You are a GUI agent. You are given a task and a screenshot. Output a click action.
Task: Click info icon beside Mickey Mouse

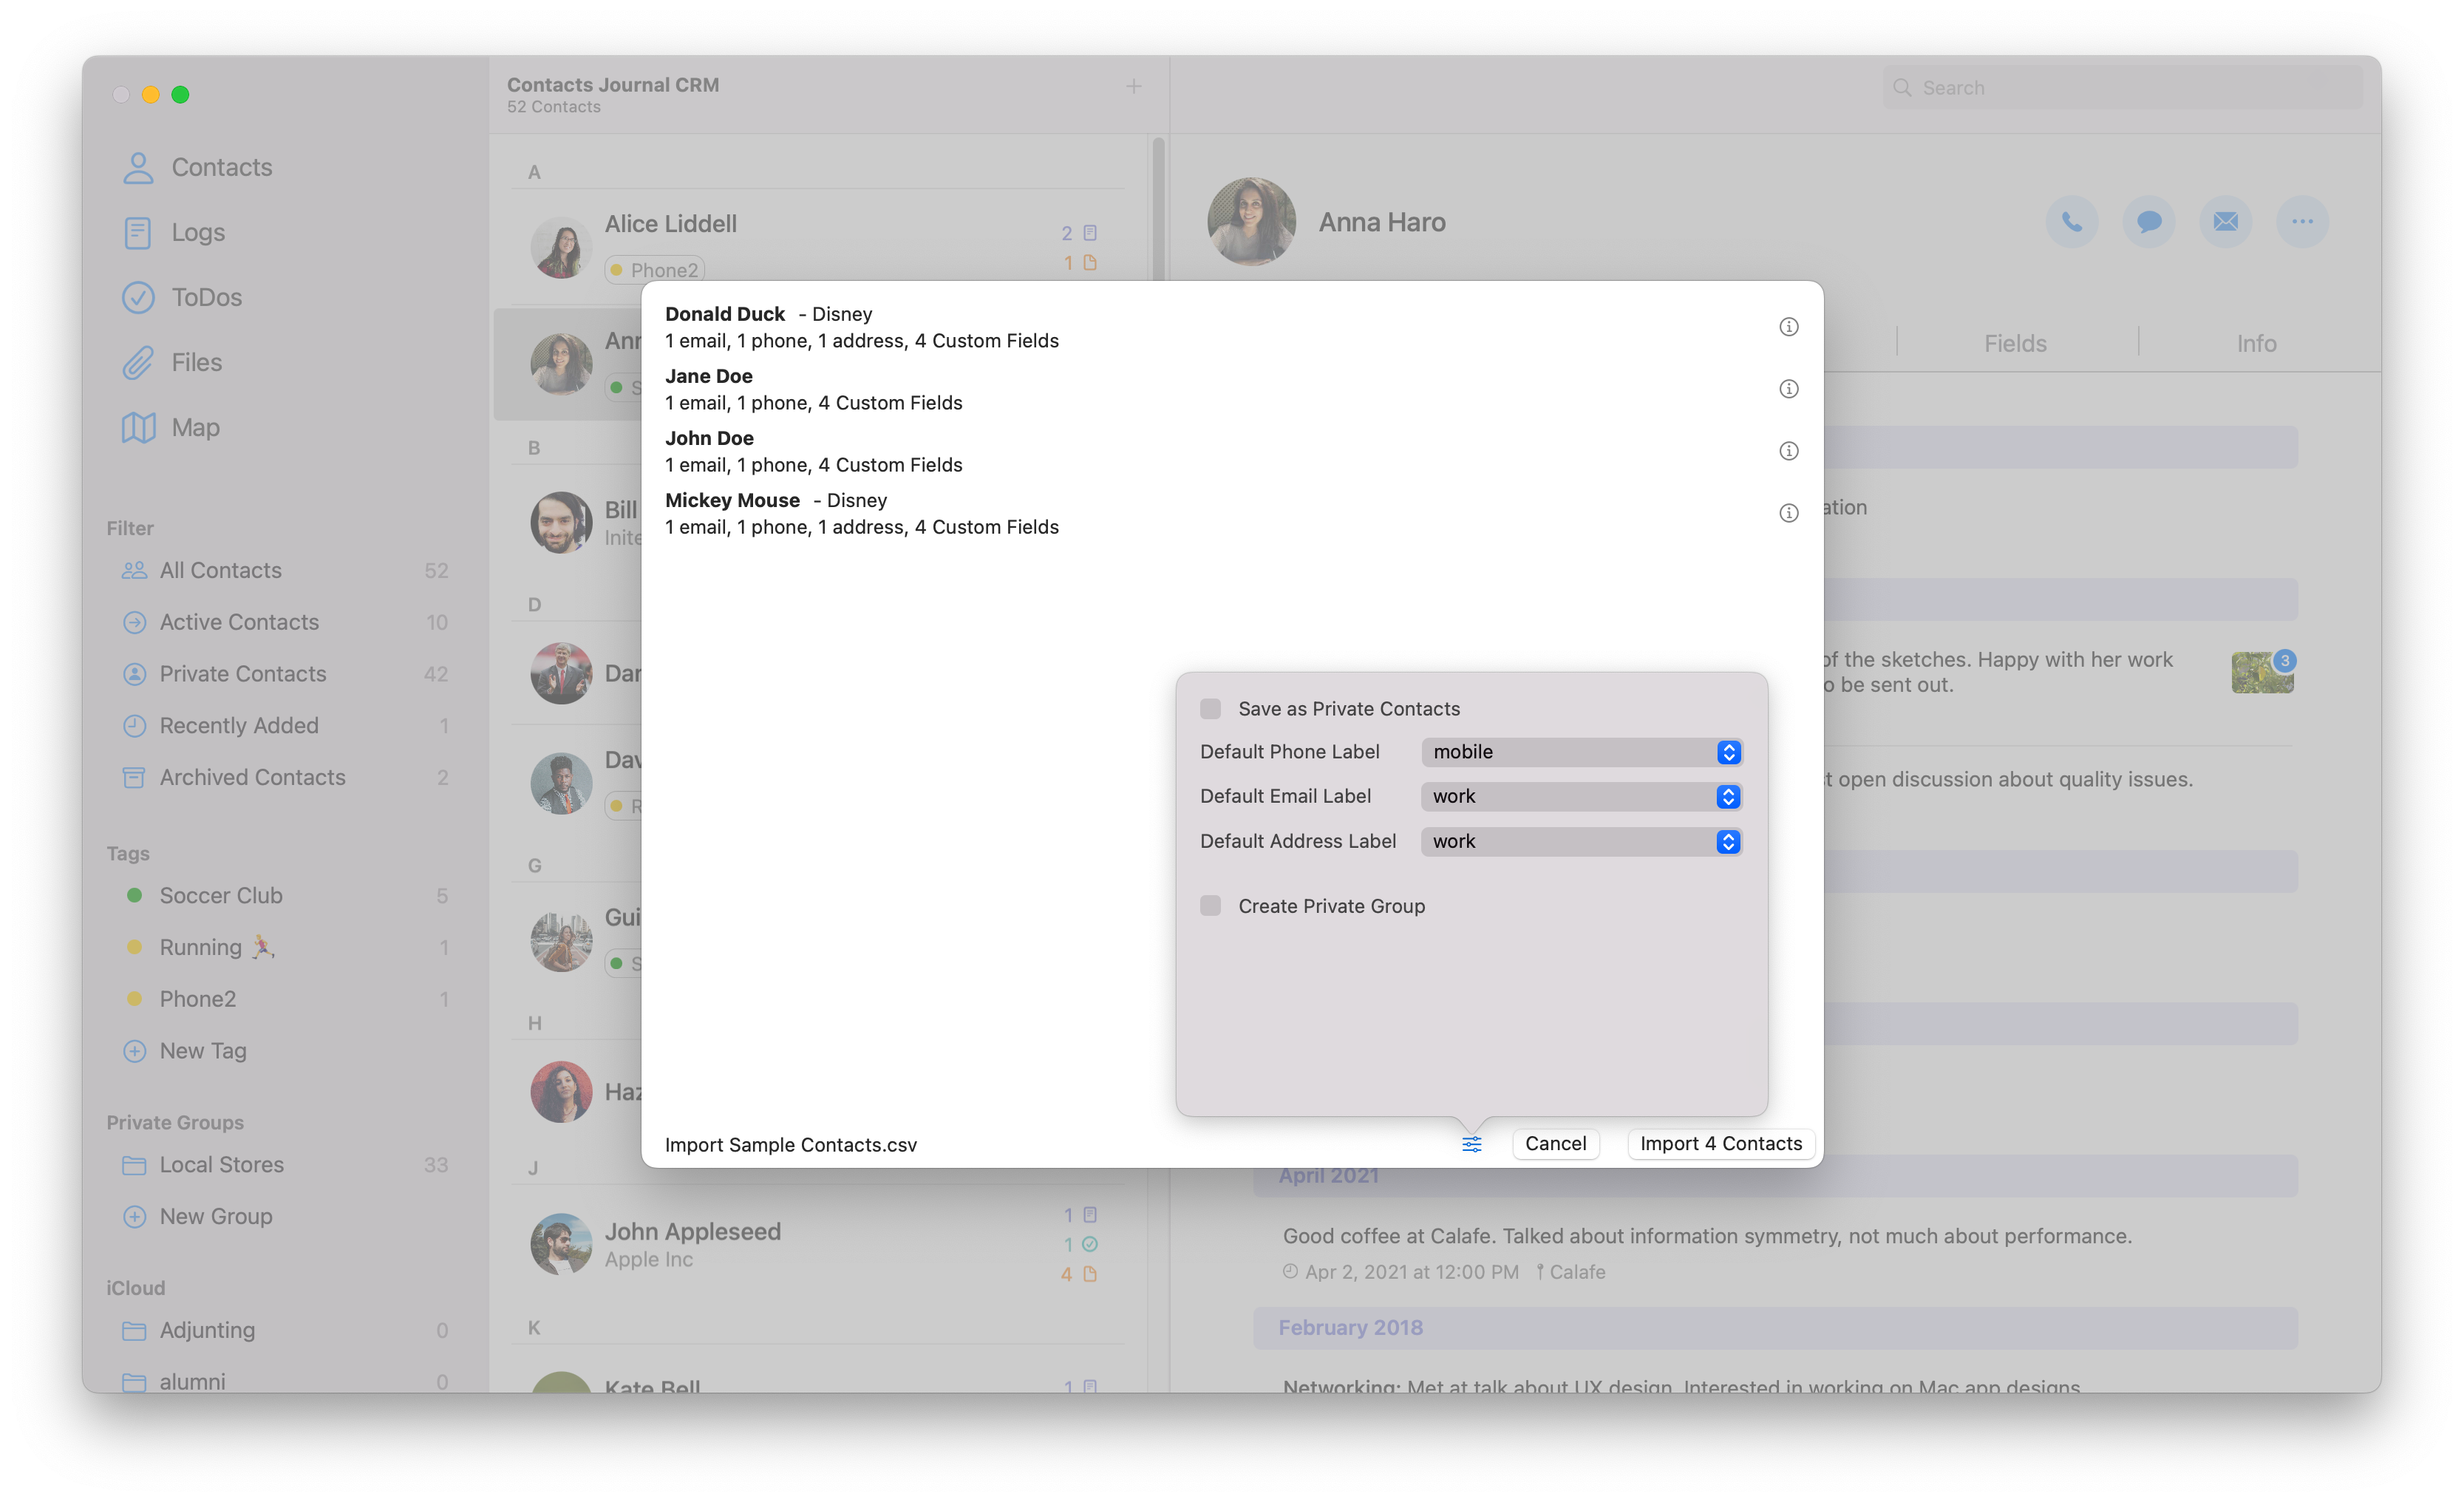pos(1788,513)
